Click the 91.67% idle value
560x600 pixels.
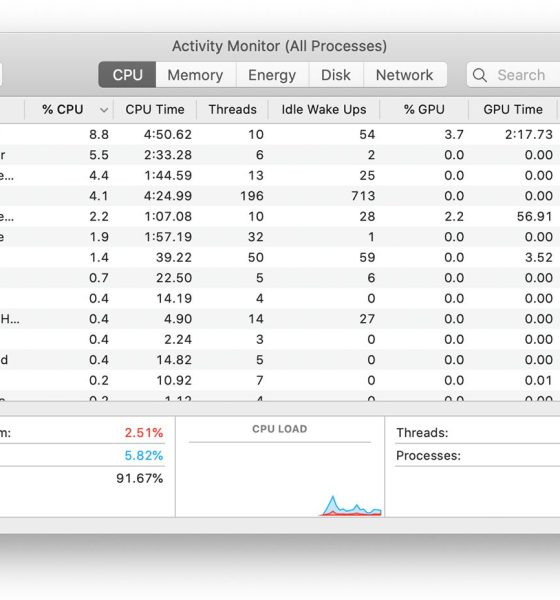(x=140, y=478)
